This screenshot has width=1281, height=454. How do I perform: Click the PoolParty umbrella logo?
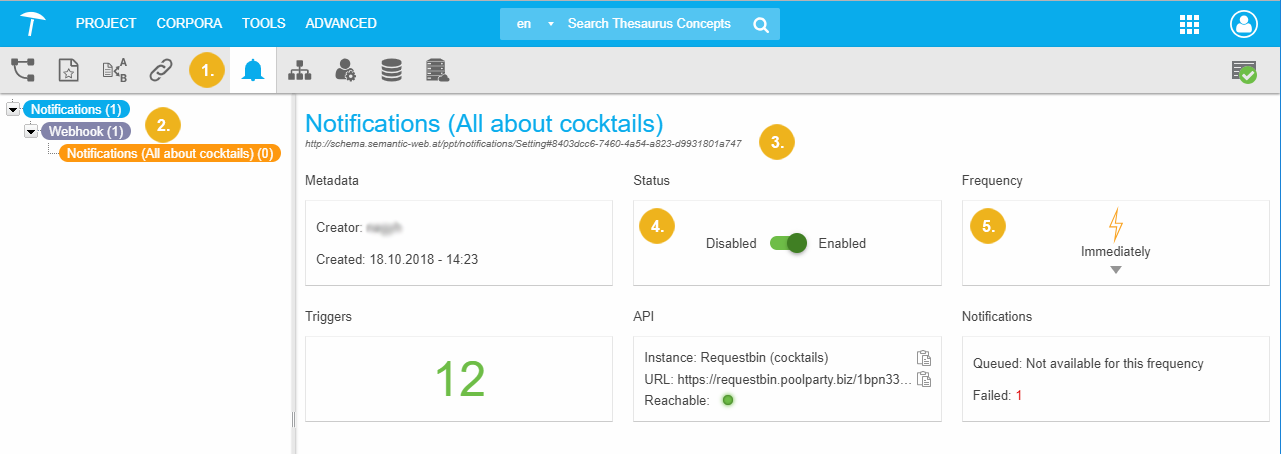(x=33, y=23)
